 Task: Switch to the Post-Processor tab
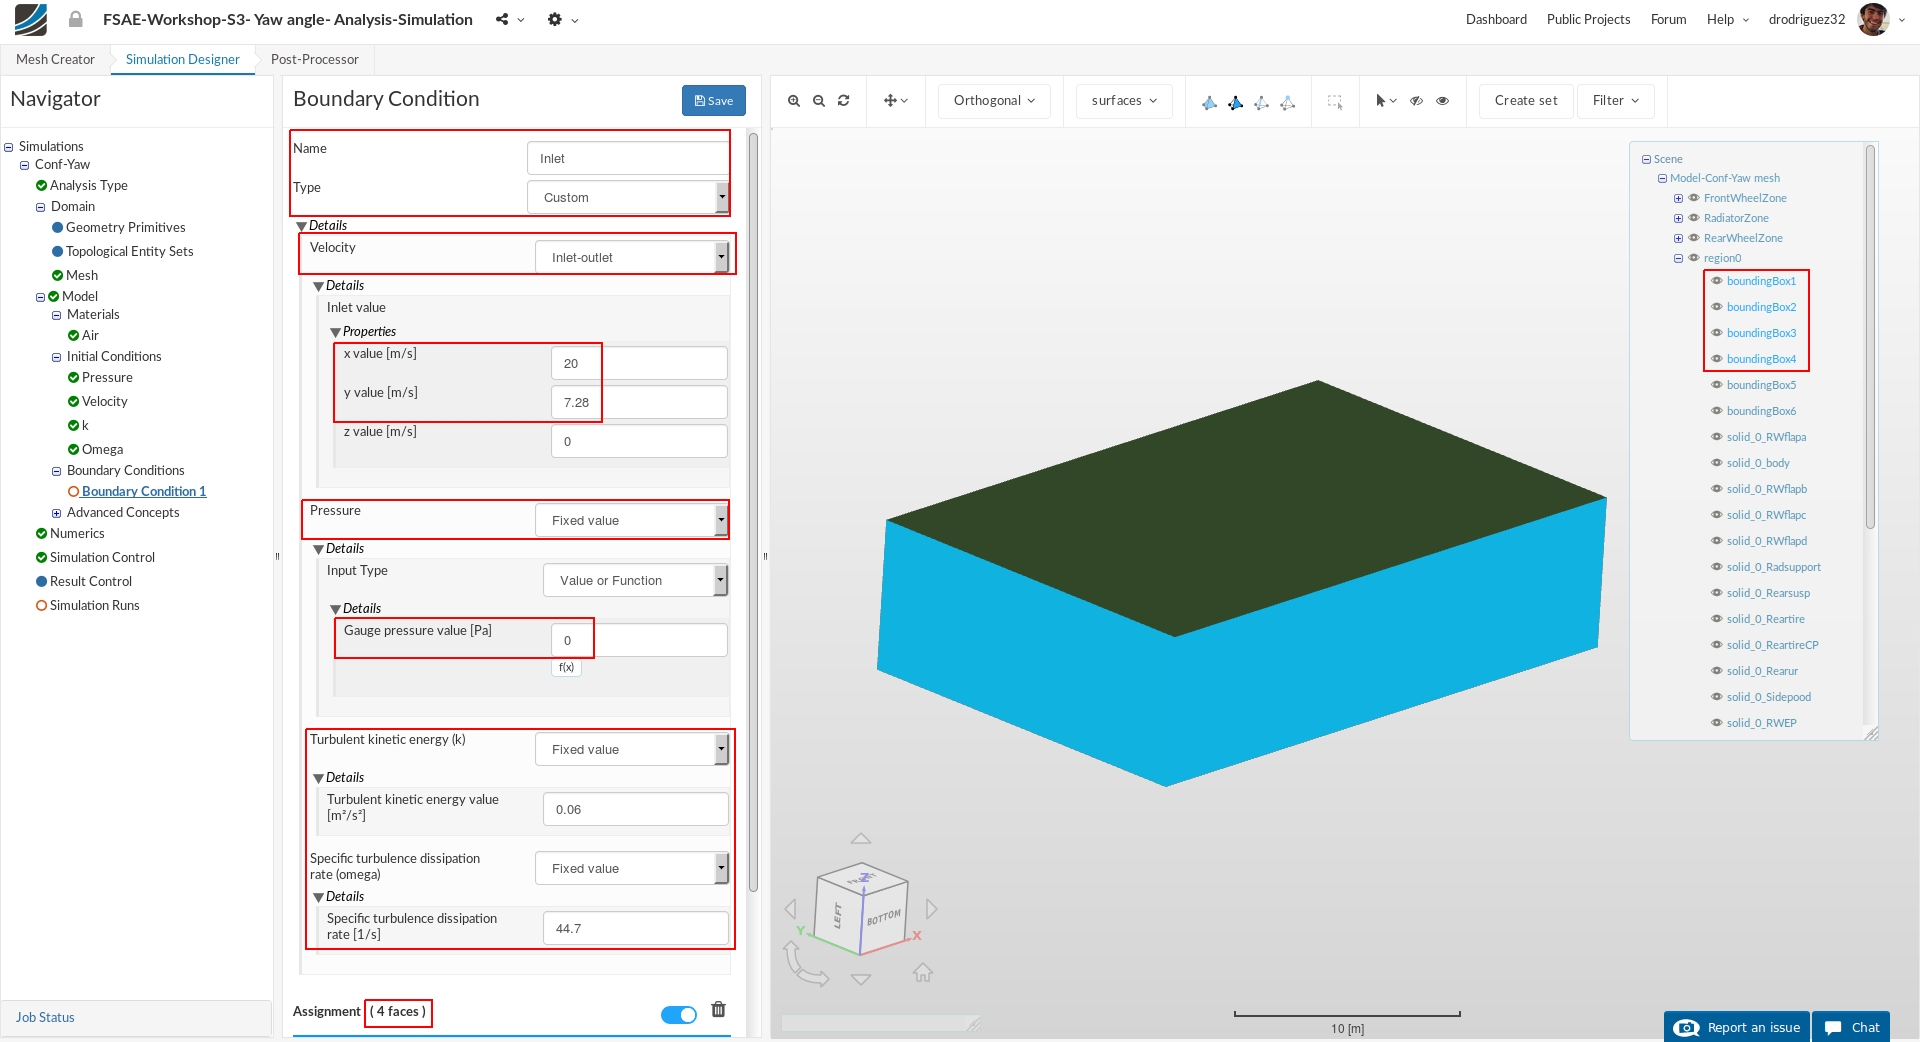pyautogui.click(x=314, y=60)
